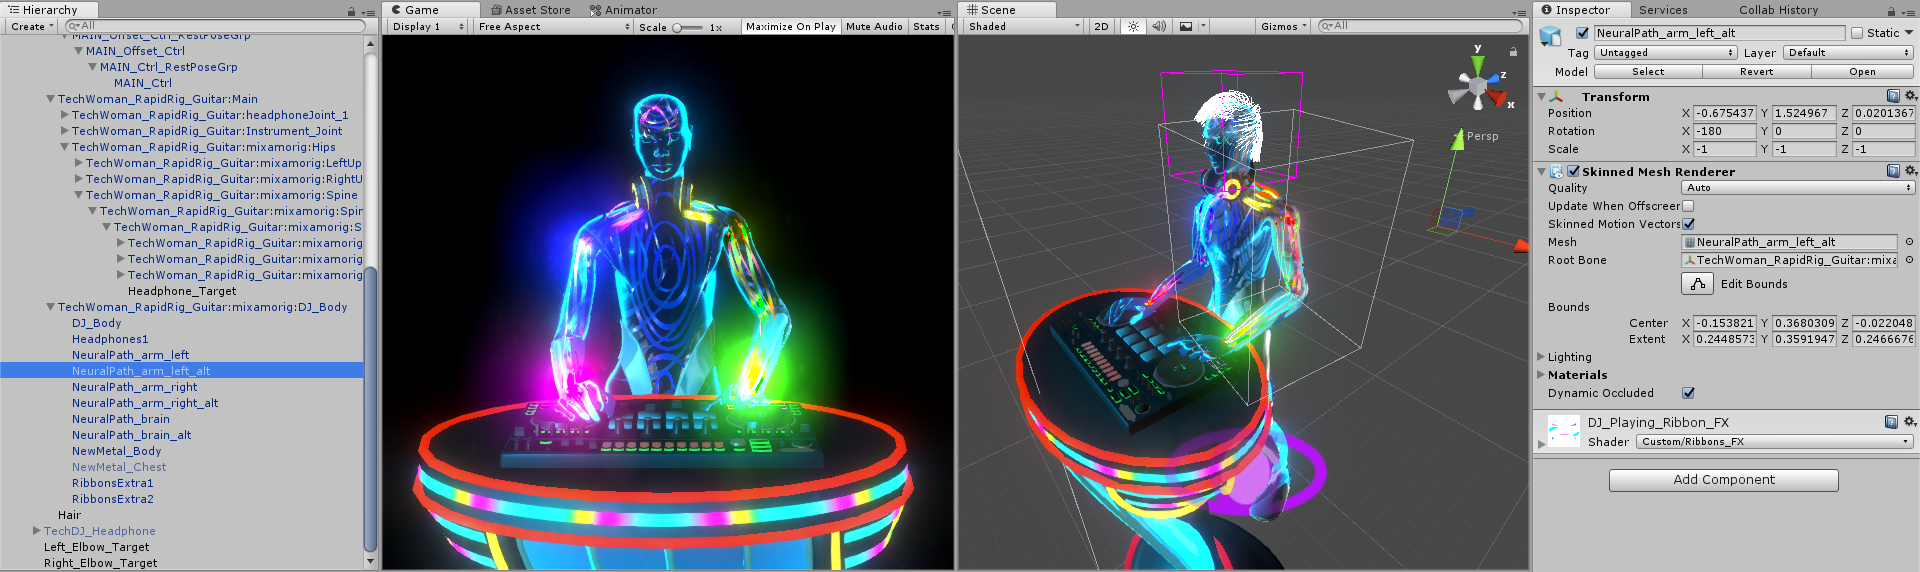
Task: Click the Persp projection label
Action: 1482,136
